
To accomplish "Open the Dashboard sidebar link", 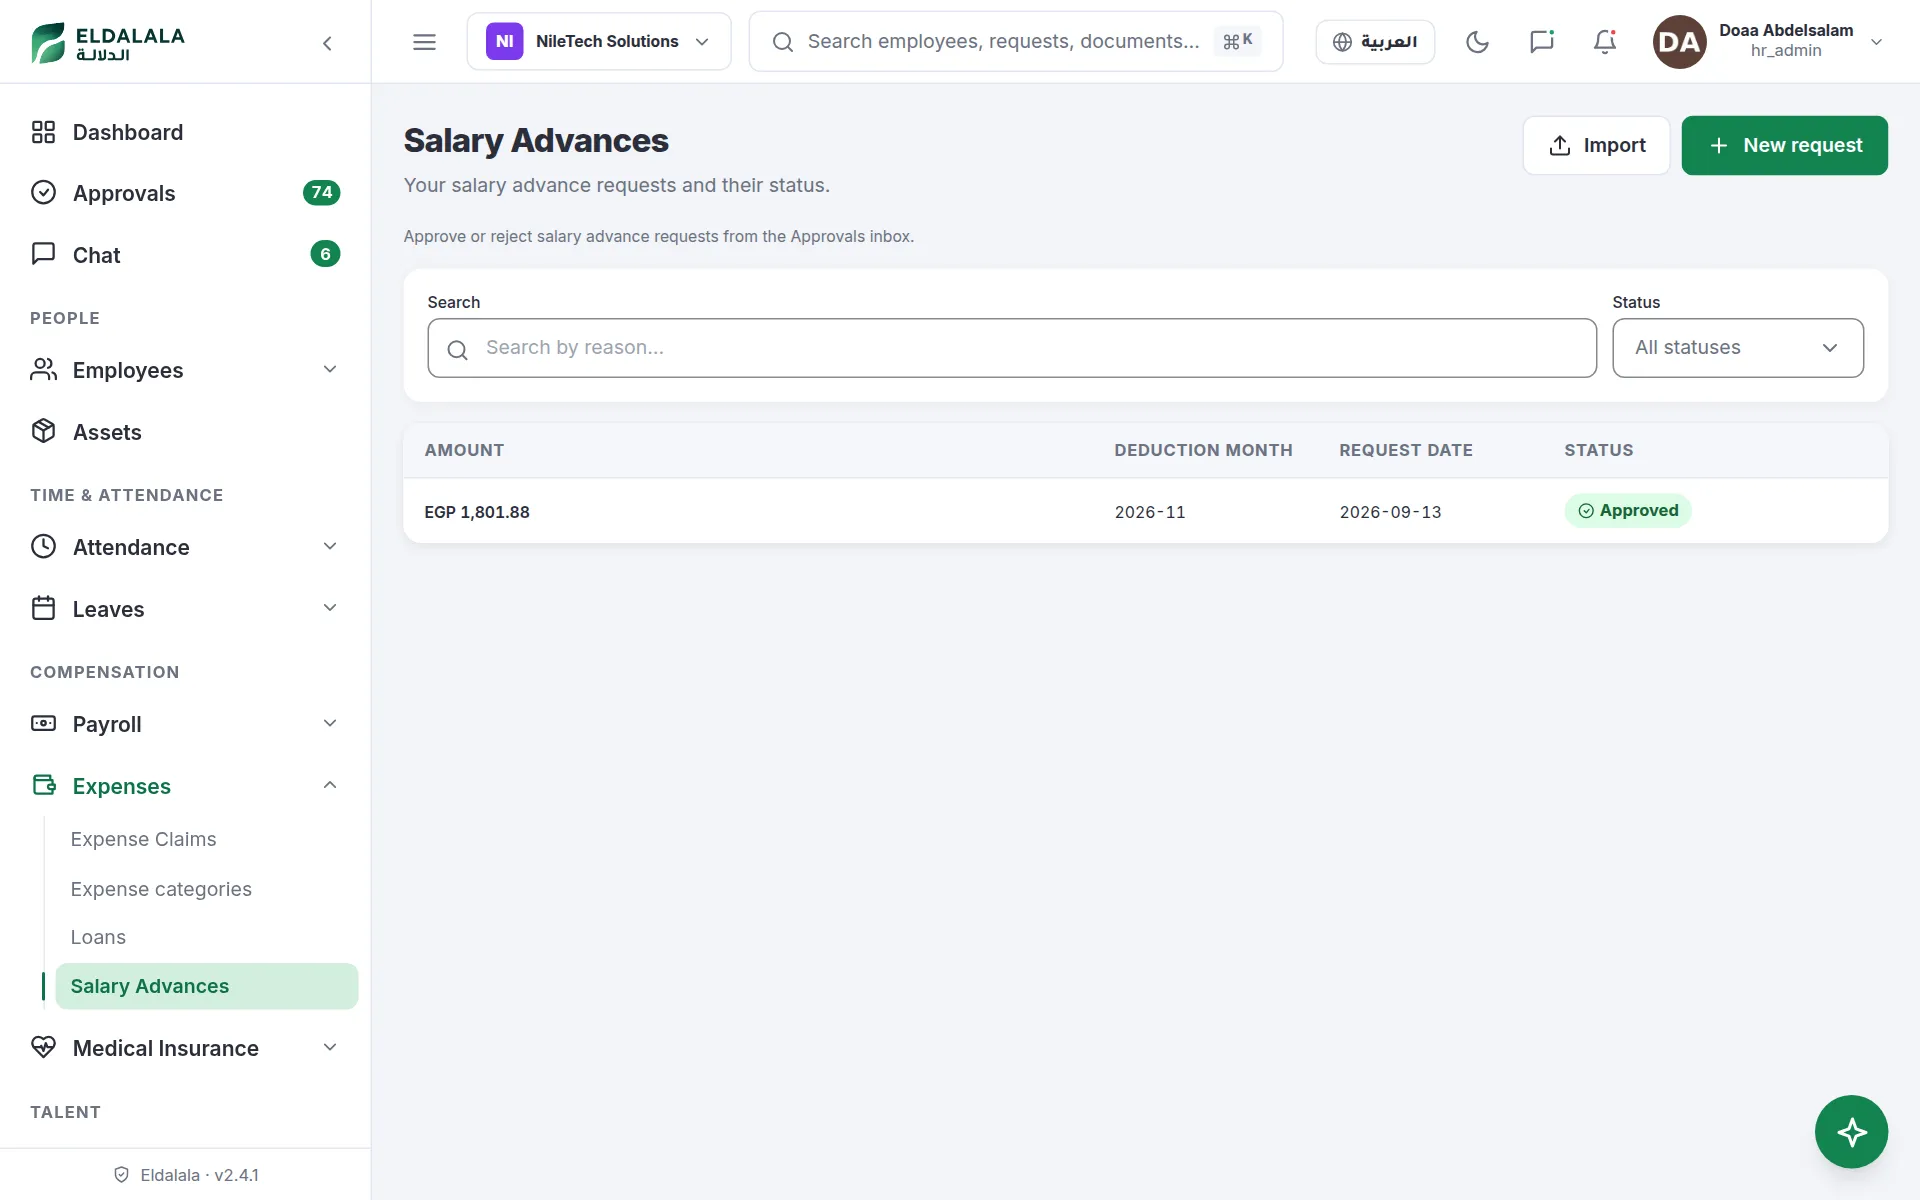I will [x=185, y=132].
